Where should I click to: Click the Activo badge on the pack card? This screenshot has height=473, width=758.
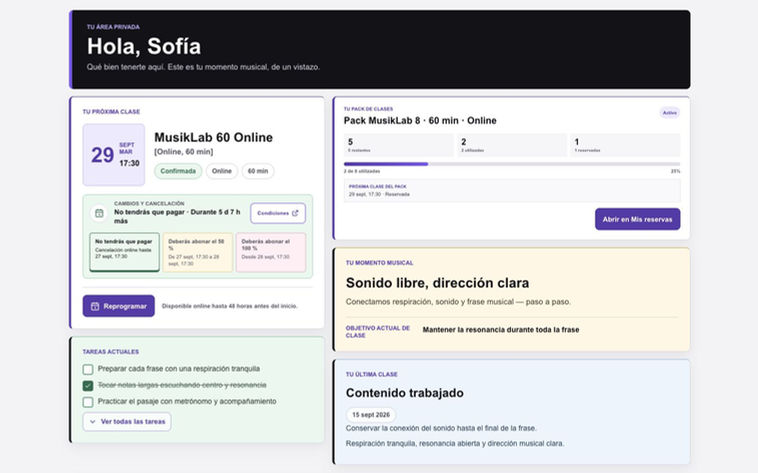(670, 113)
